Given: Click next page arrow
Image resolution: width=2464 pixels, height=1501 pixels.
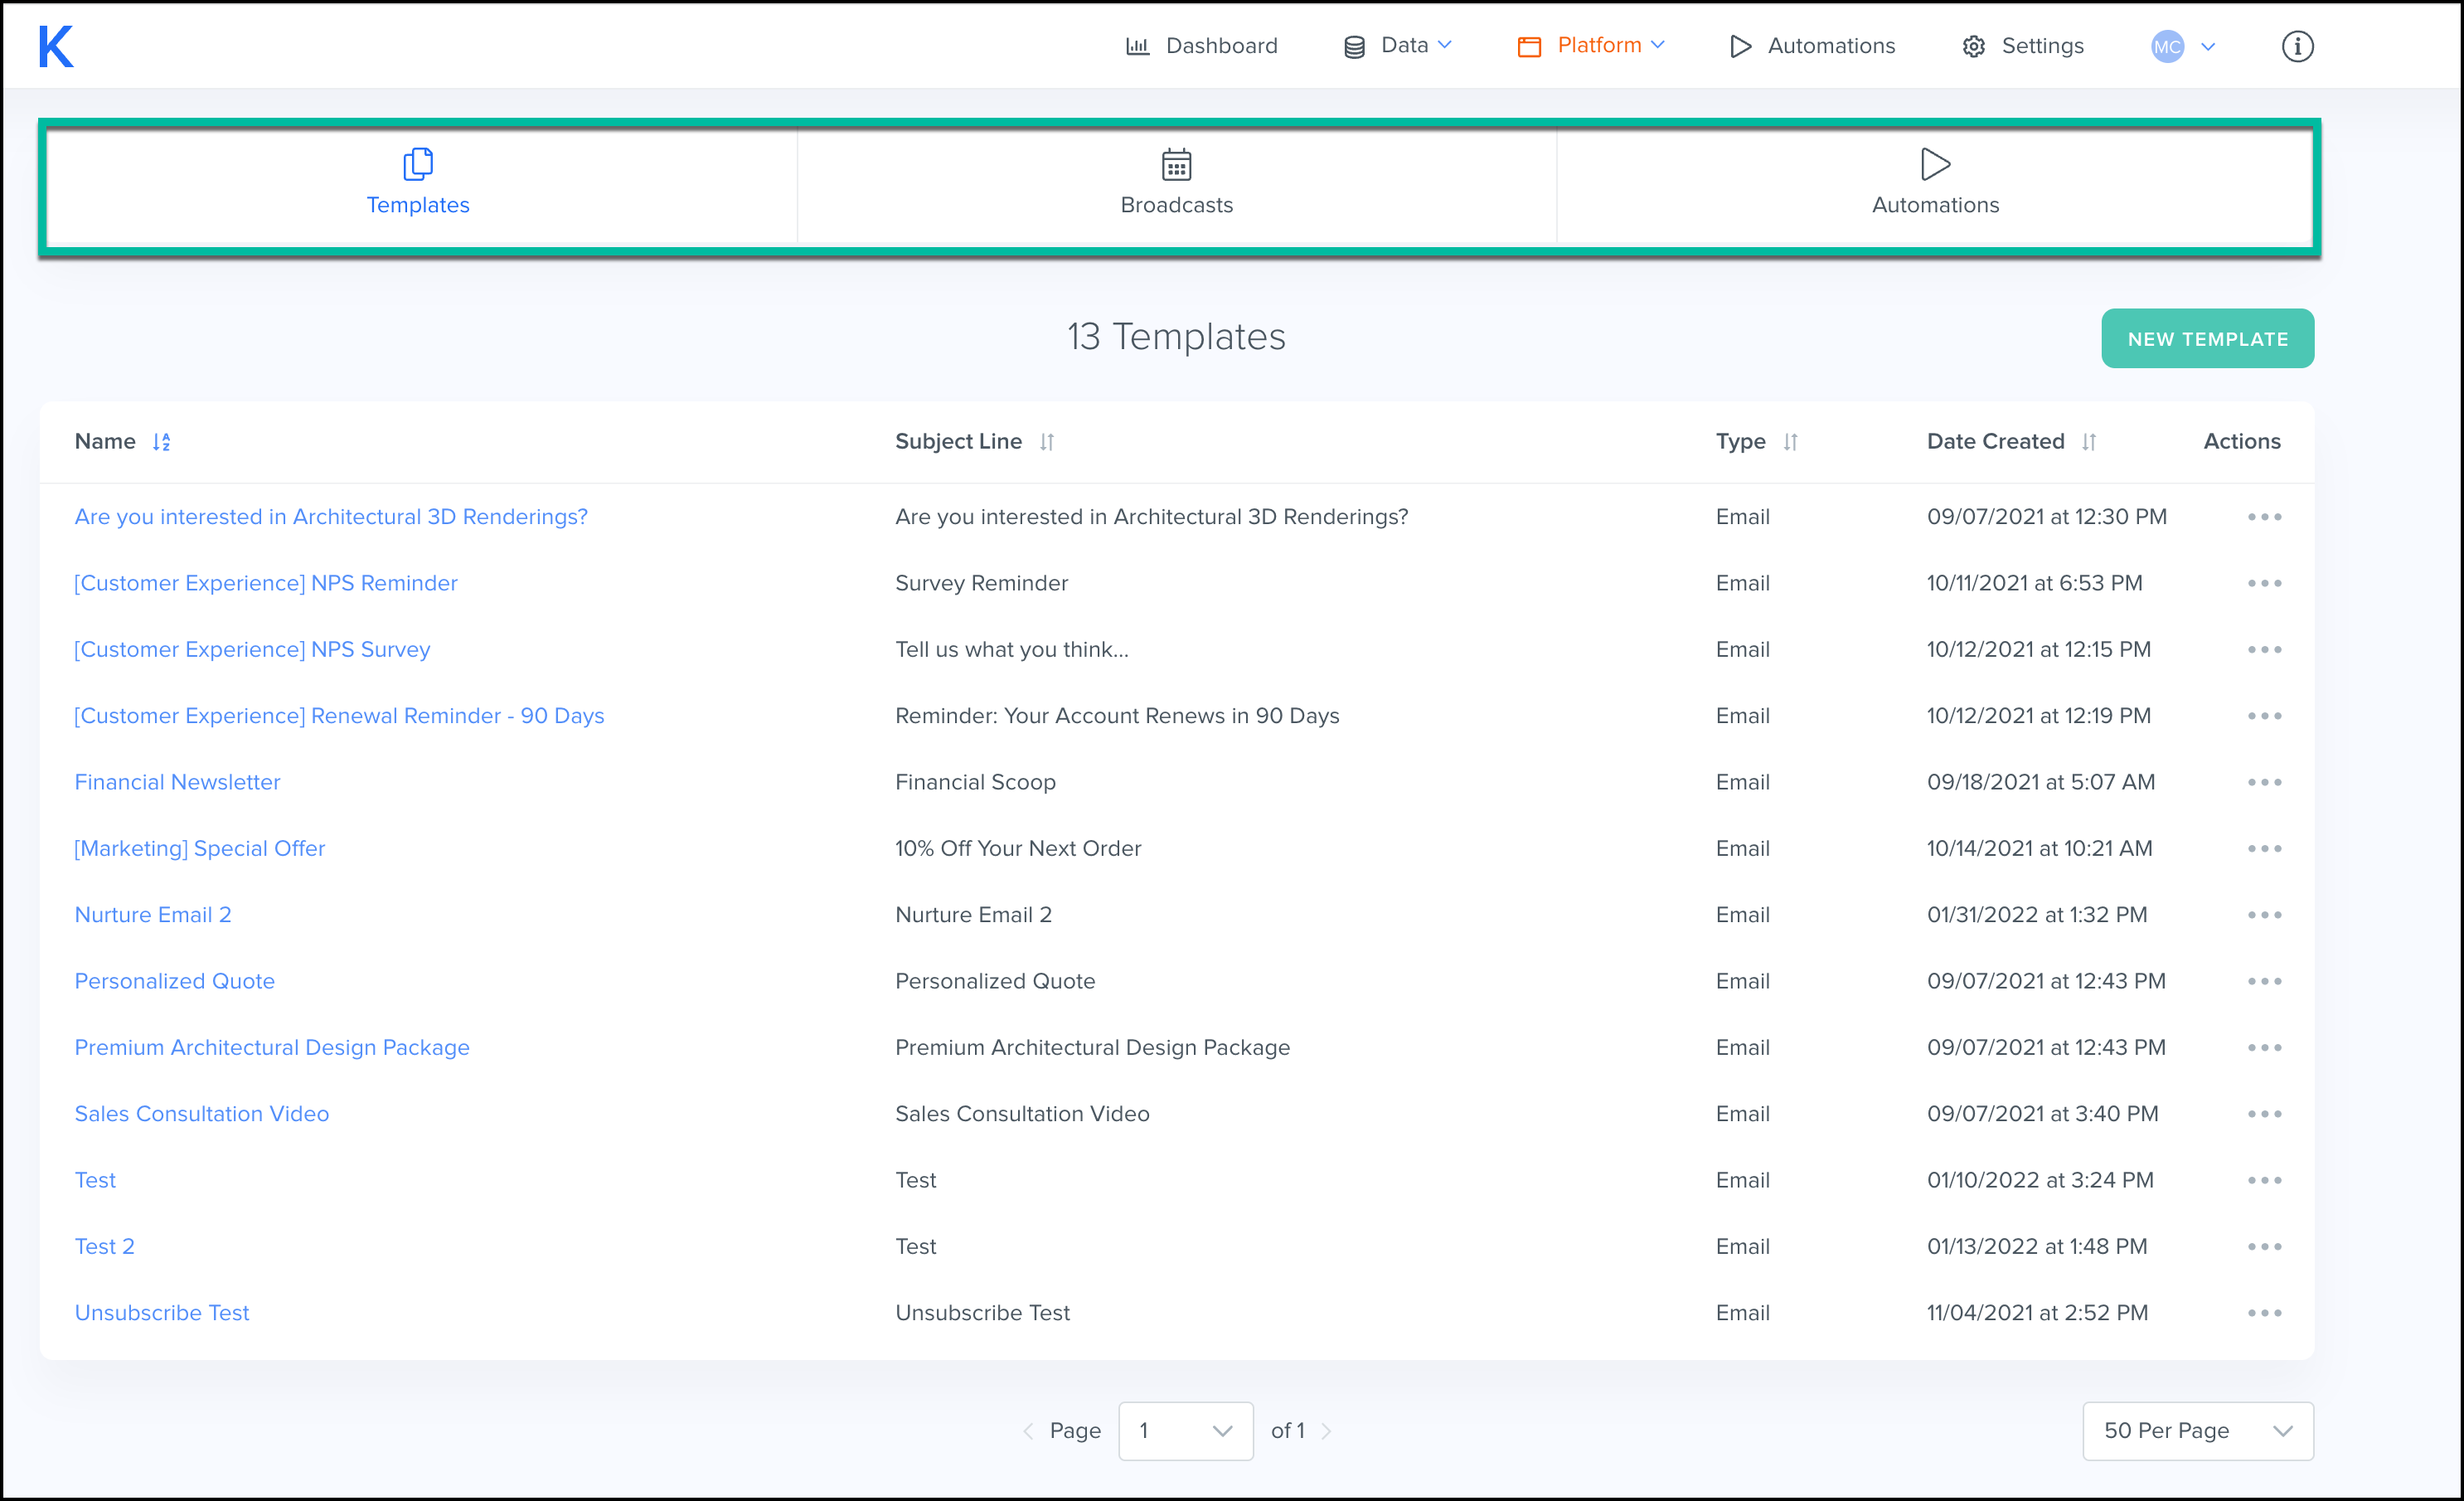Looking at the screenshot, I should click(1326, 1431).
